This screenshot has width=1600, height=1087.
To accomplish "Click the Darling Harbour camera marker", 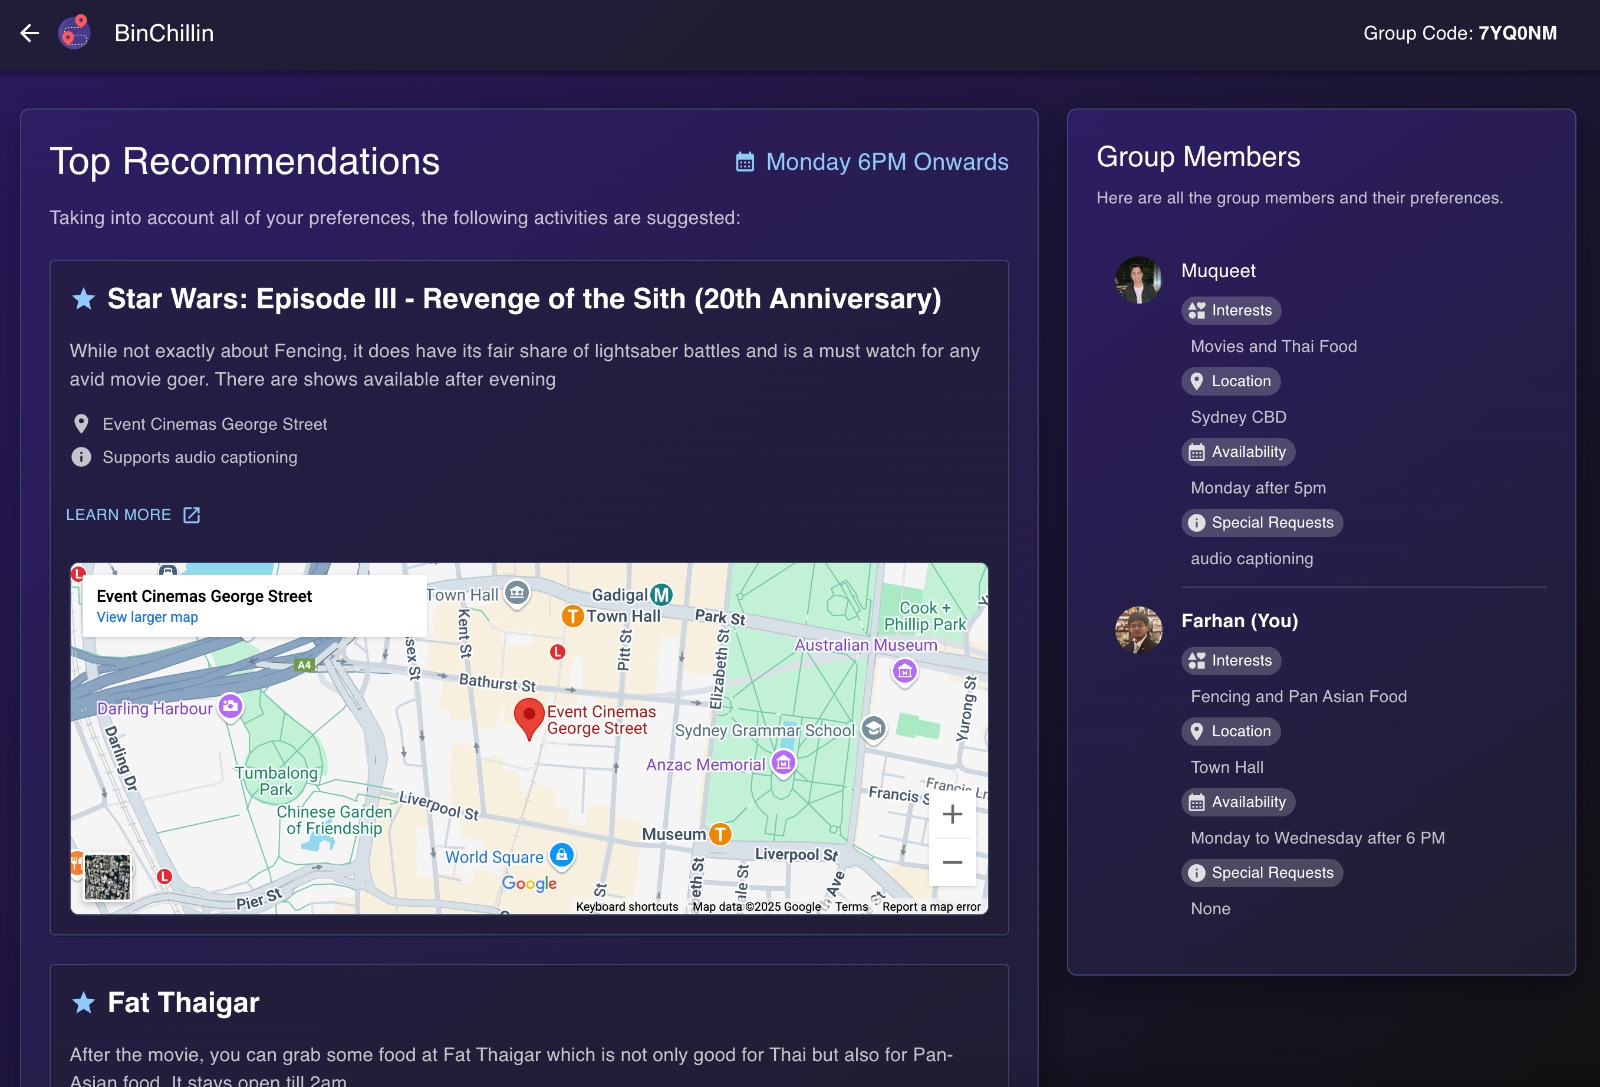I will pos(231,707).
